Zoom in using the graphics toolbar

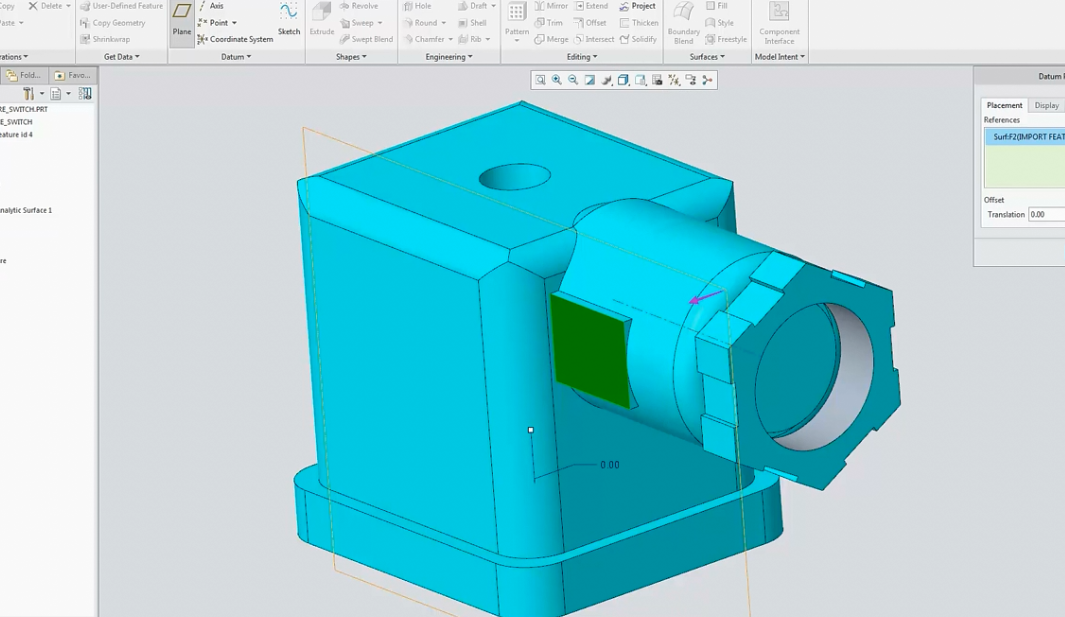tap(557, 80)
